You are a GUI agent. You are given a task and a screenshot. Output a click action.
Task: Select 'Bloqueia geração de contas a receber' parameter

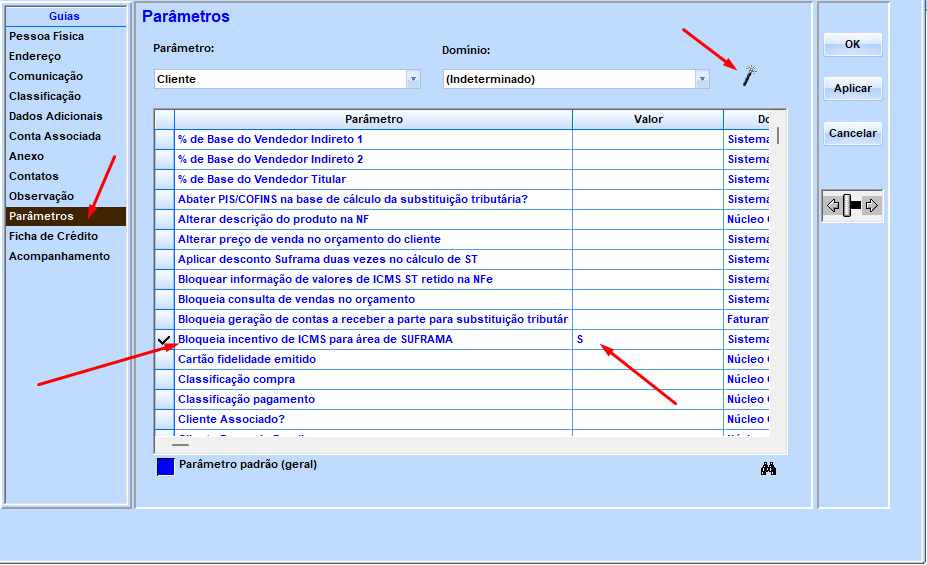pos(374,320)
